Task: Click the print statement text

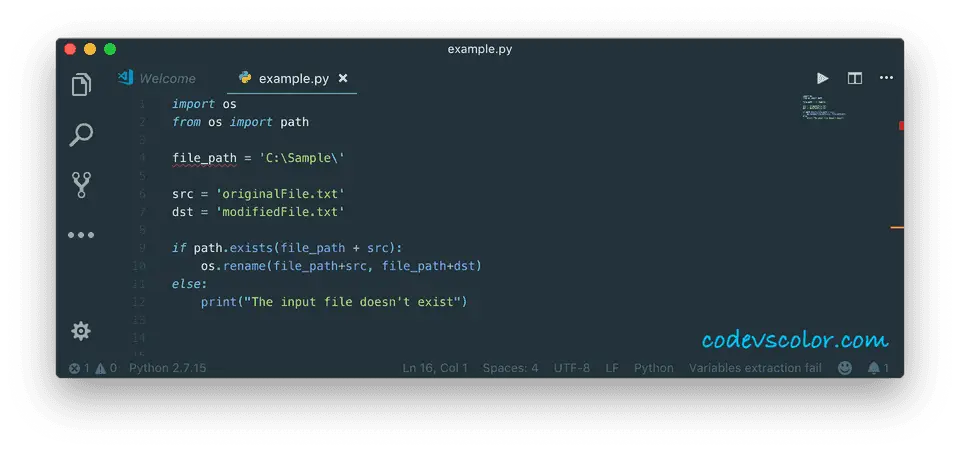Action: click(334, 302)
